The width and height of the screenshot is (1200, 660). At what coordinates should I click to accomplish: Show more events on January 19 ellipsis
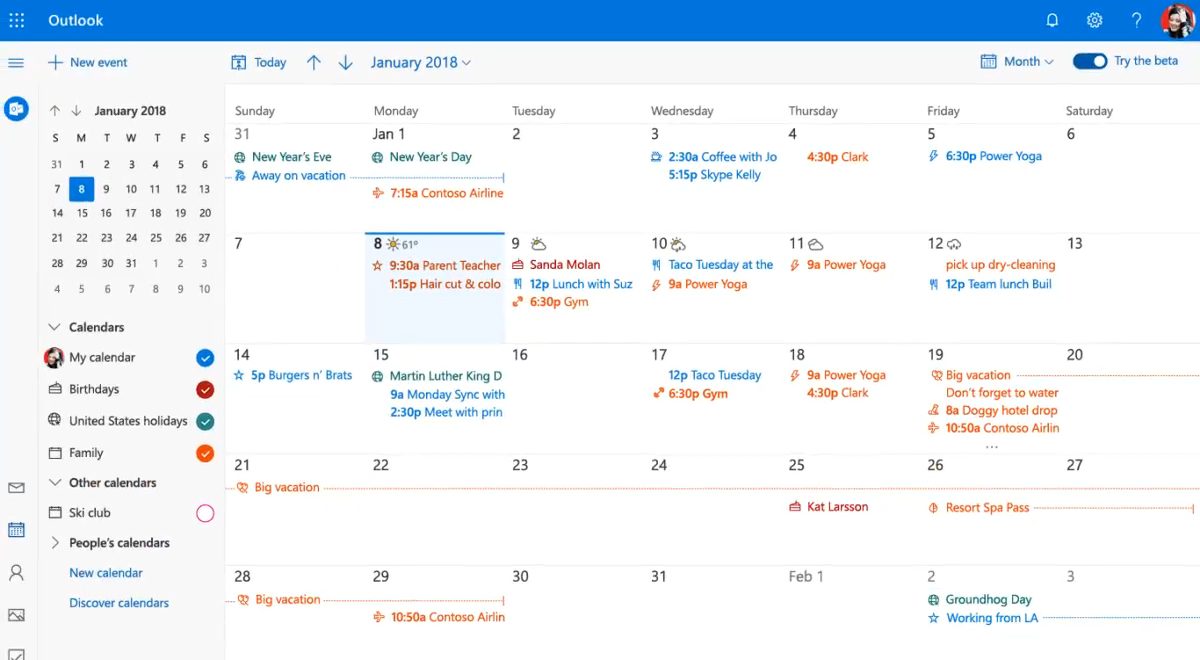coord(992,445)
